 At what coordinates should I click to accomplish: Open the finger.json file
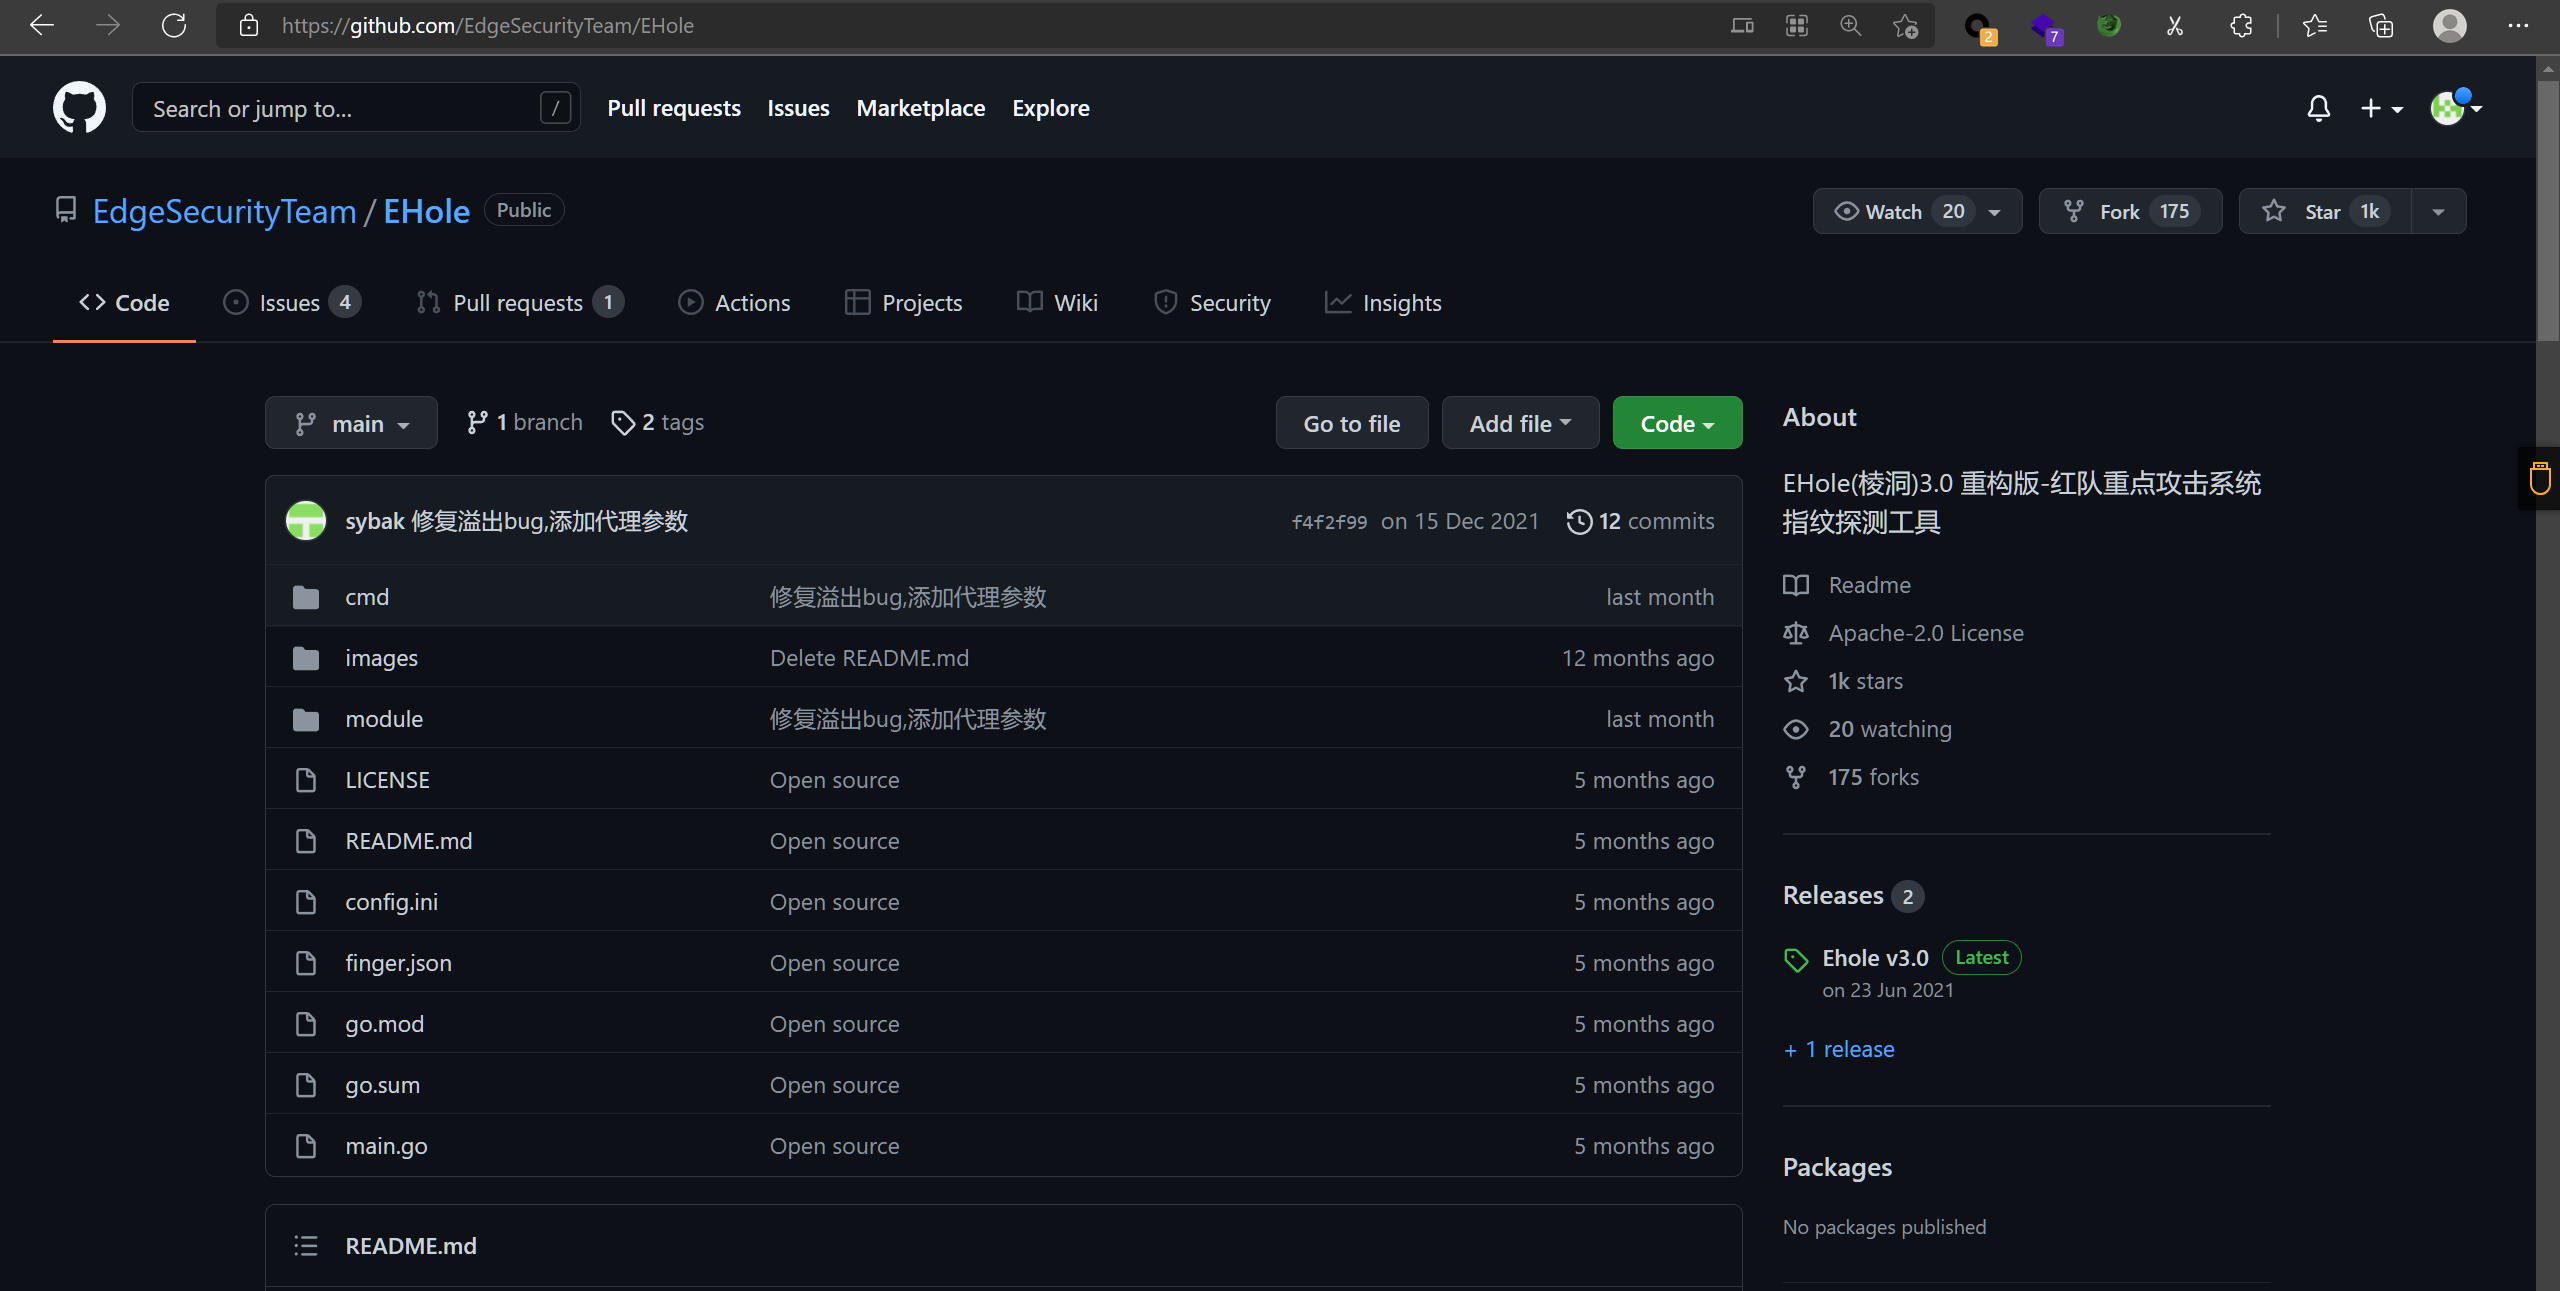(x=398, y=963)
